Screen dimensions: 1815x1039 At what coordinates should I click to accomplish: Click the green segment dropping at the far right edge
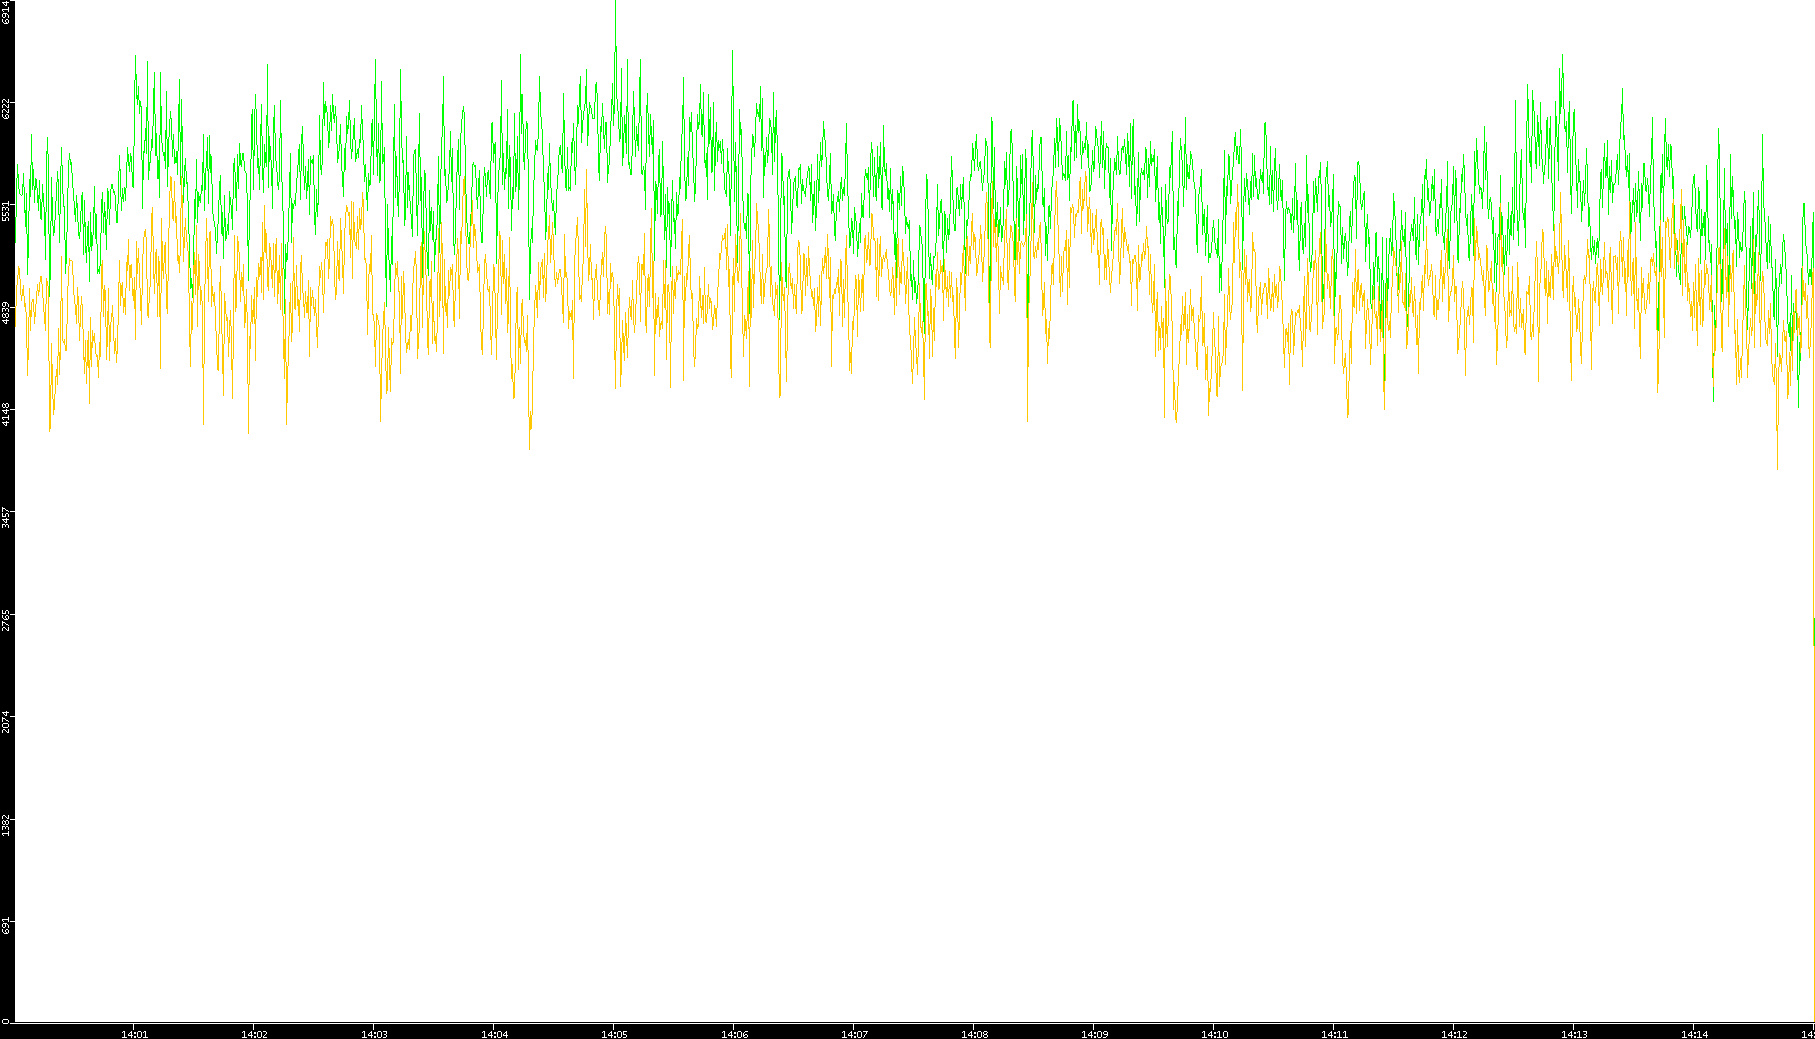(x=1813, y=632)
